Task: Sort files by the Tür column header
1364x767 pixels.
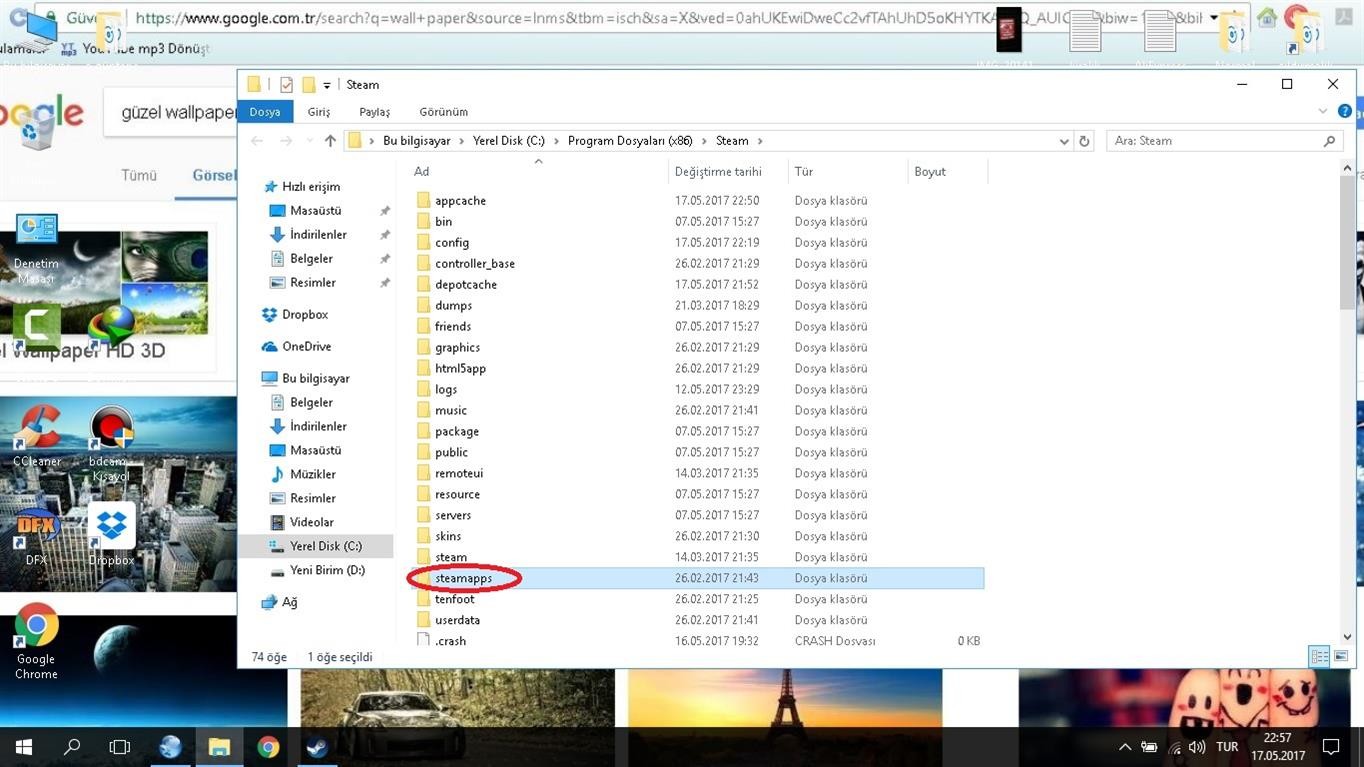Action: 847,172
